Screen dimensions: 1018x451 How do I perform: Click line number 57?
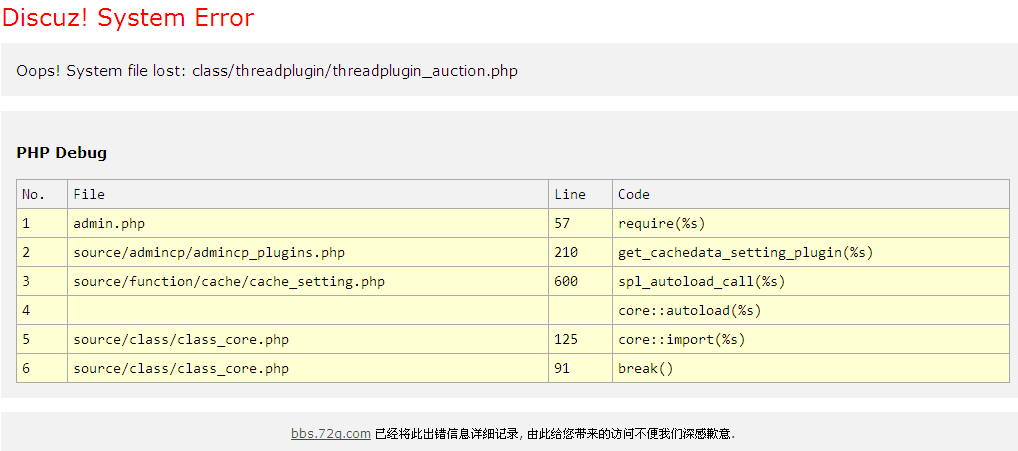[580, 223]
